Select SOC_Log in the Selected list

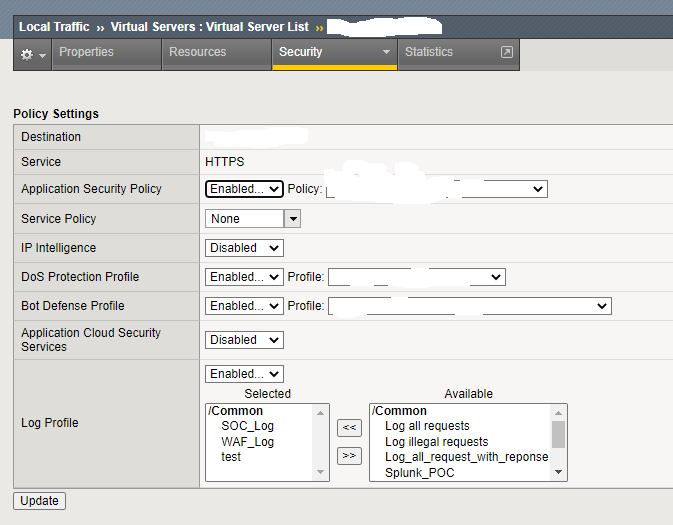click(x=247, y=426)
